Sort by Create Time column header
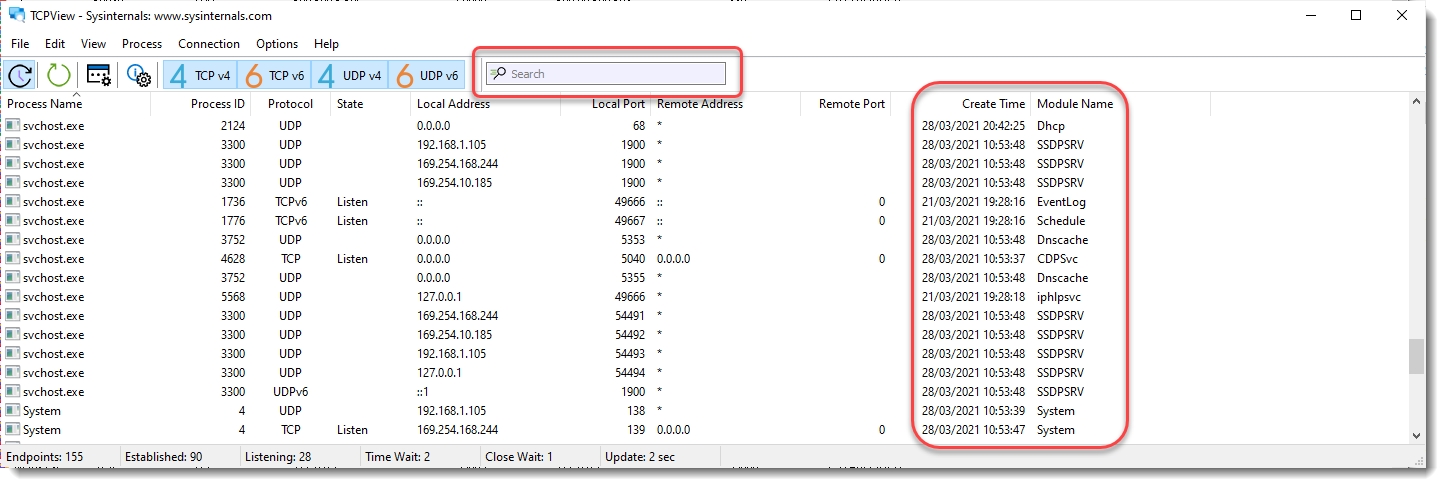The width and height of the screenshot is (1446, 488). (x=961, y=104)
